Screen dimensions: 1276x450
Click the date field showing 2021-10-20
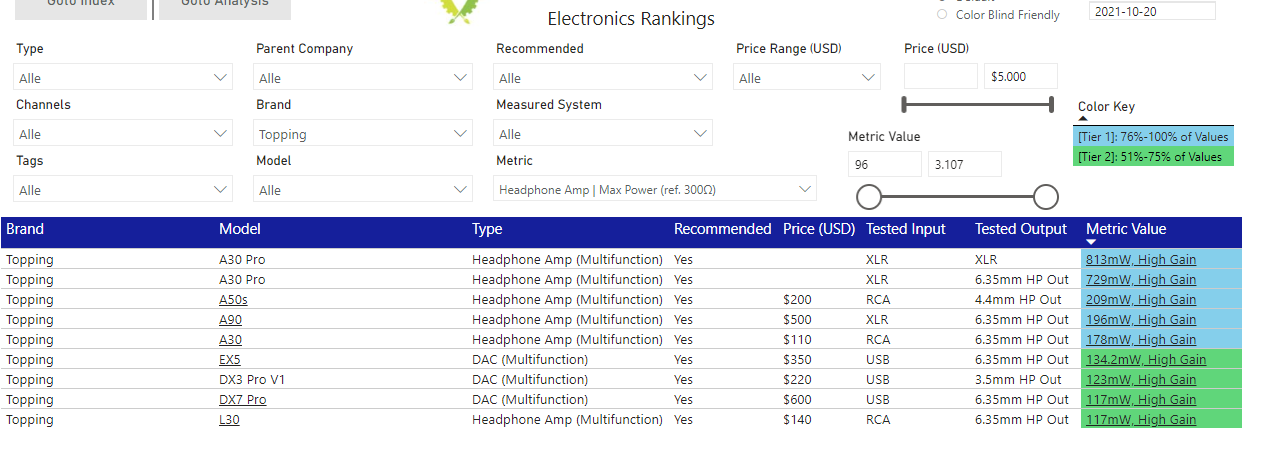1152,11
